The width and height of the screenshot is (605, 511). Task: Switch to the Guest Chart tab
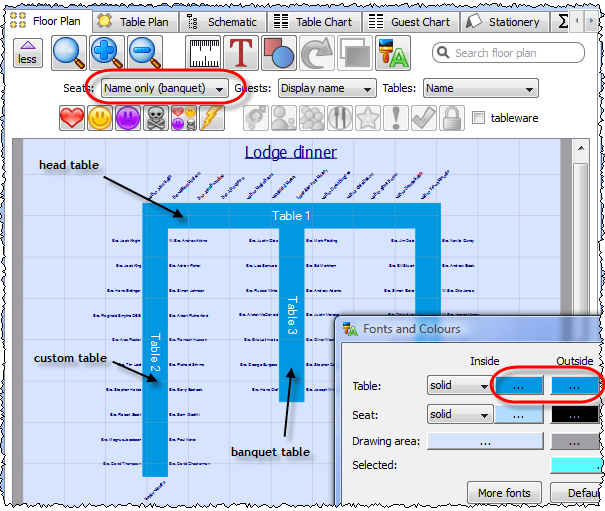coord(411,22)
